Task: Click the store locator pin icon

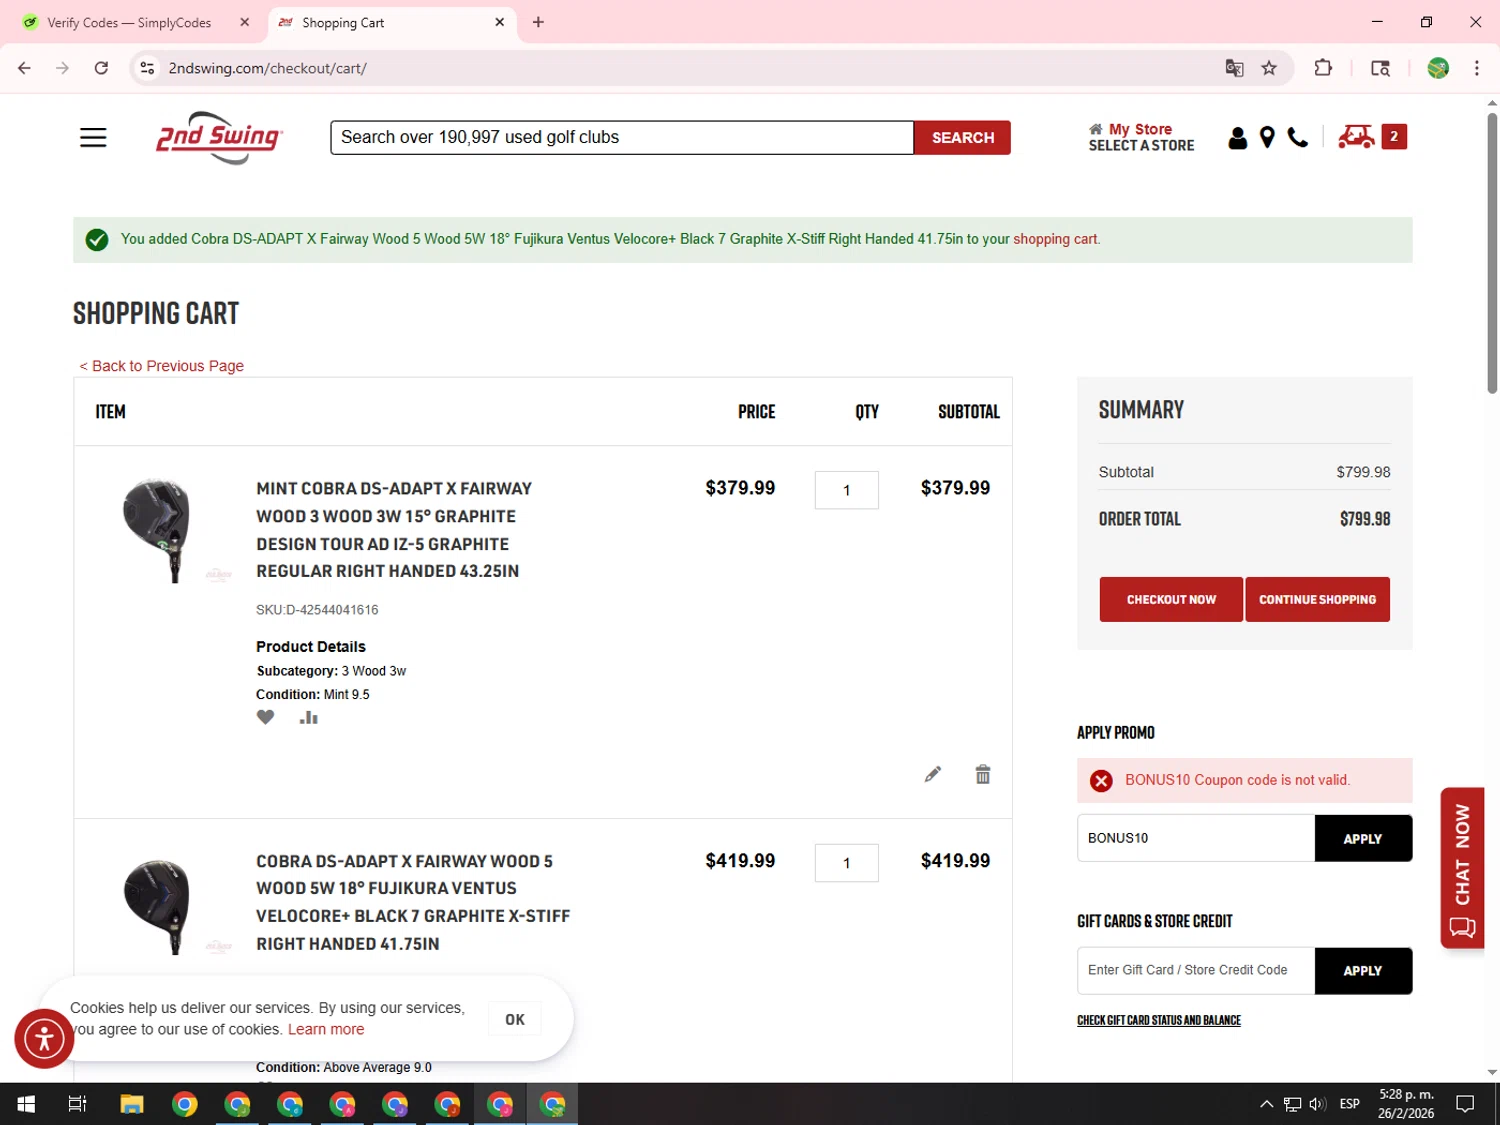Action: 1267,138
